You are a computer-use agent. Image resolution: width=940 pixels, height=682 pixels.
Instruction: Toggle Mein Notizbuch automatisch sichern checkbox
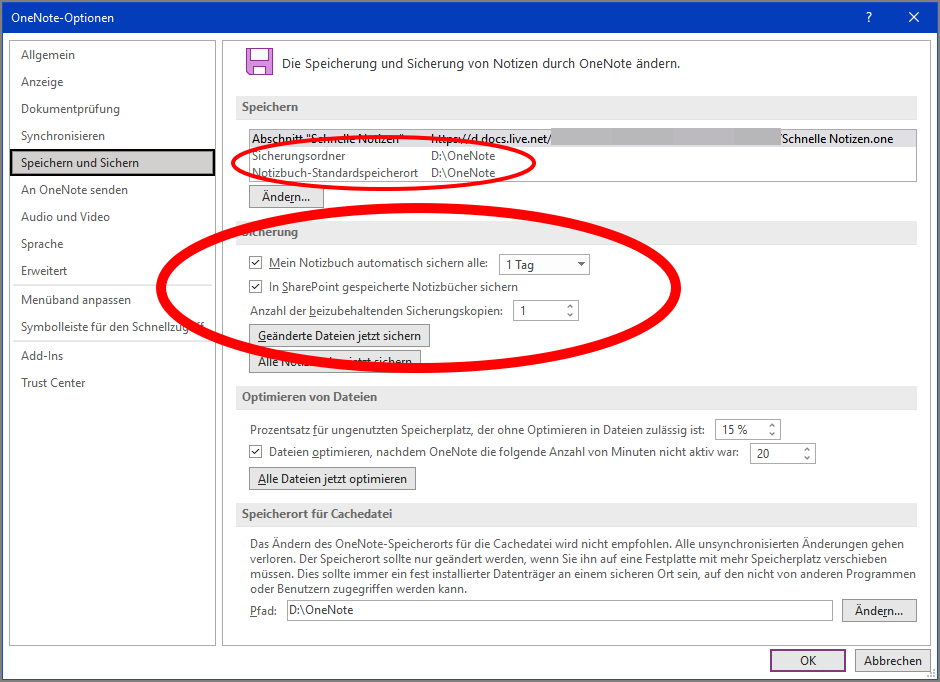pyautogui.click(x=255, y=262)
